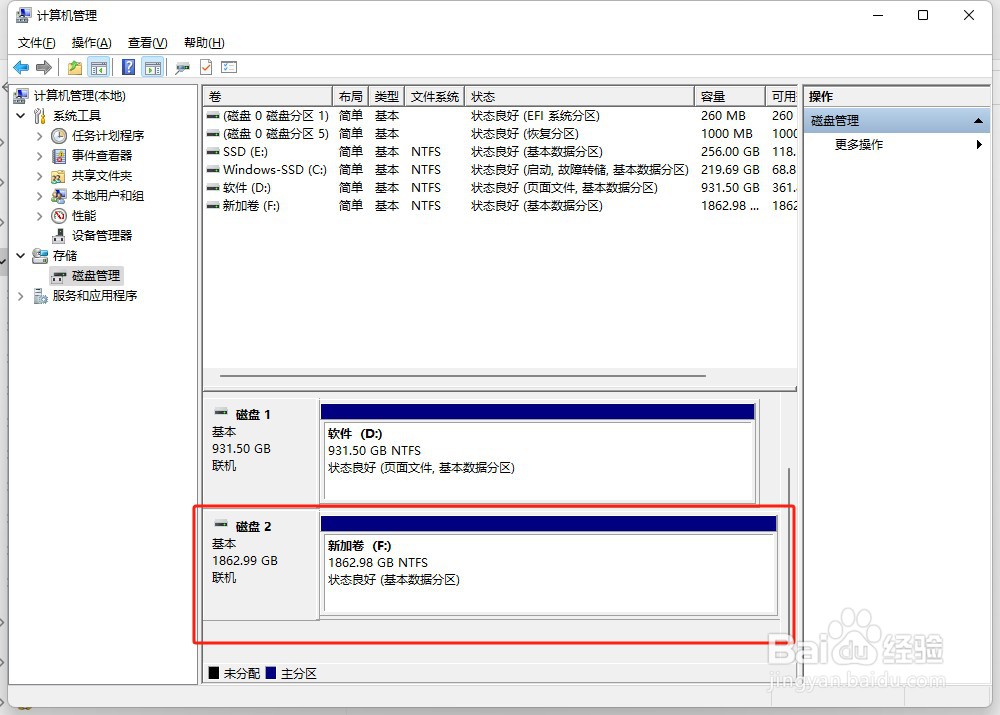Expand the 服务和应用程序 tree branch

[x=20, y=295]
